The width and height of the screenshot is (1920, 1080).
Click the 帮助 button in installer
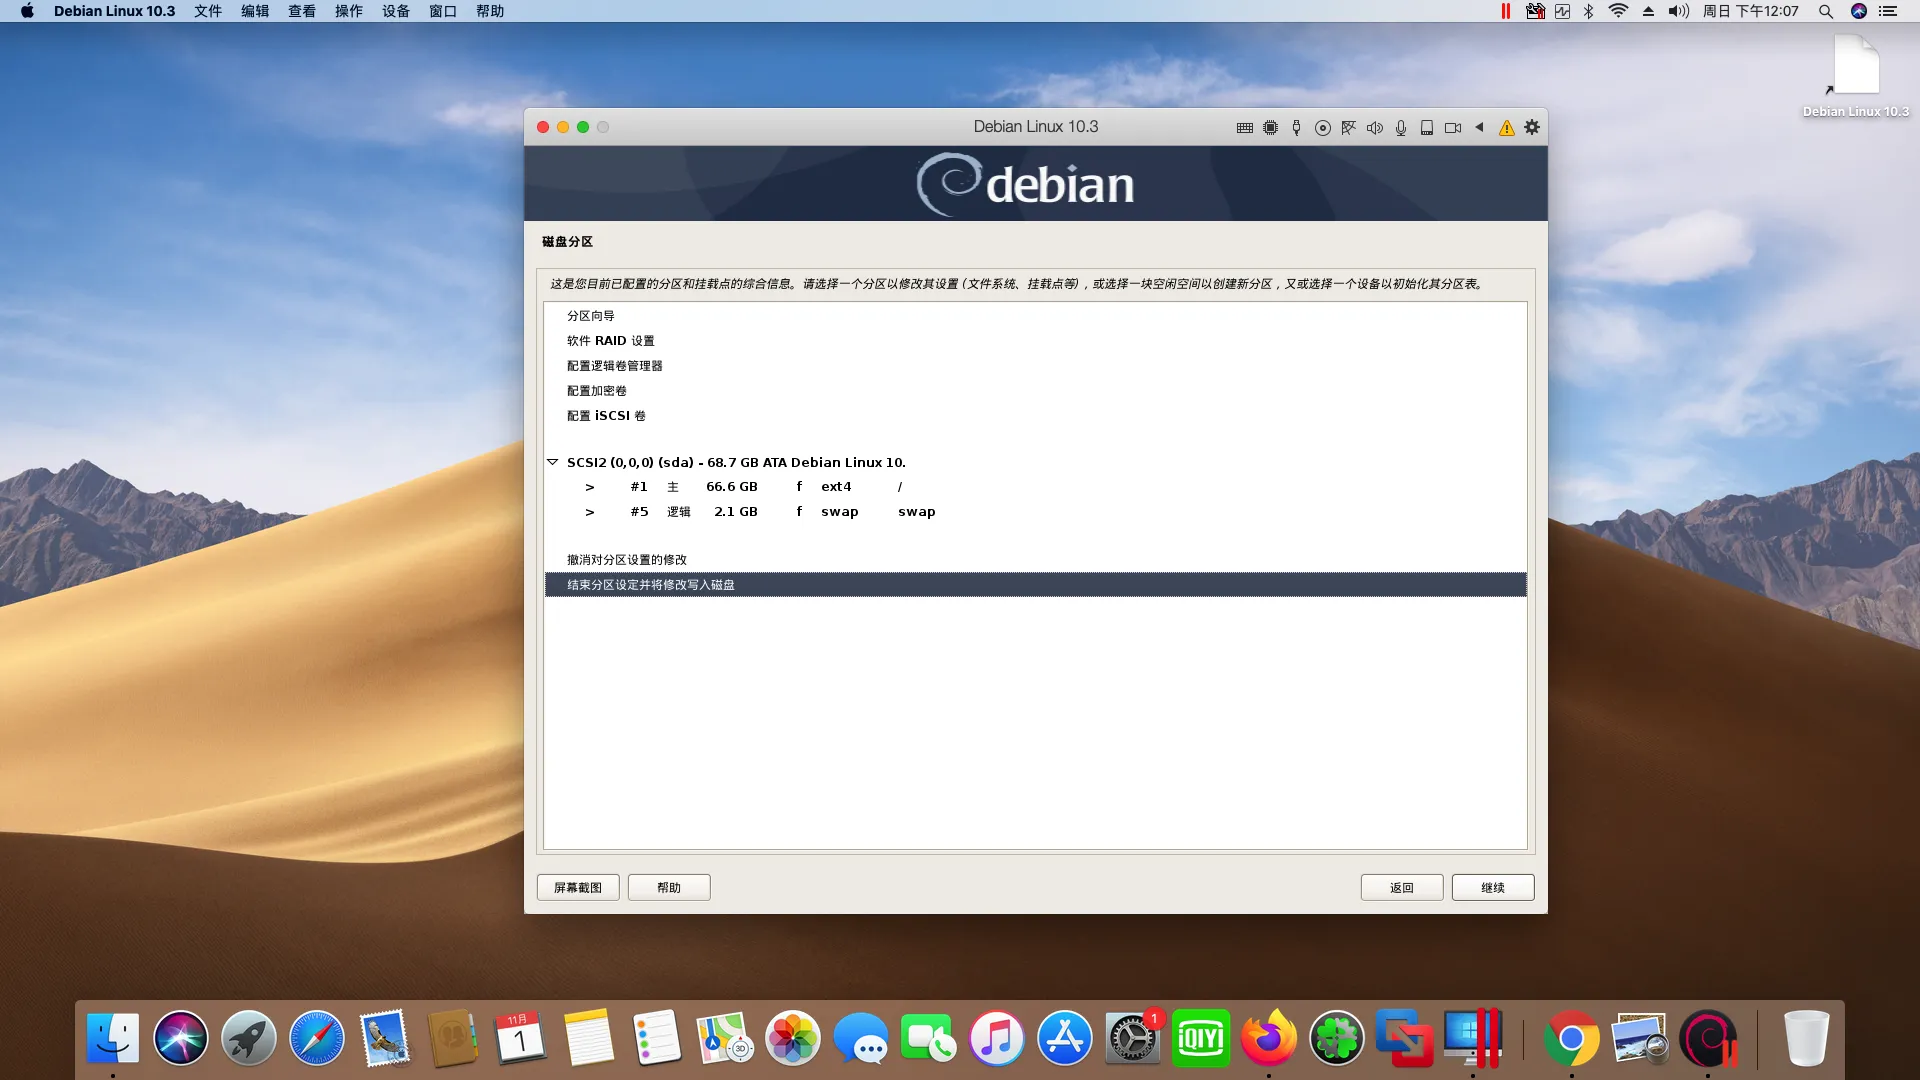[669, 888]
